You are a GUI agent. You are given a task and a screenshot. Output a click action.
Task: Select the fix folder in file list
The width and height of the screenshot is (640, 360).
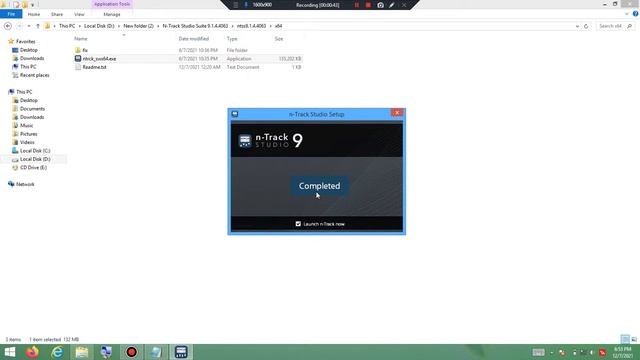point(85,50)
